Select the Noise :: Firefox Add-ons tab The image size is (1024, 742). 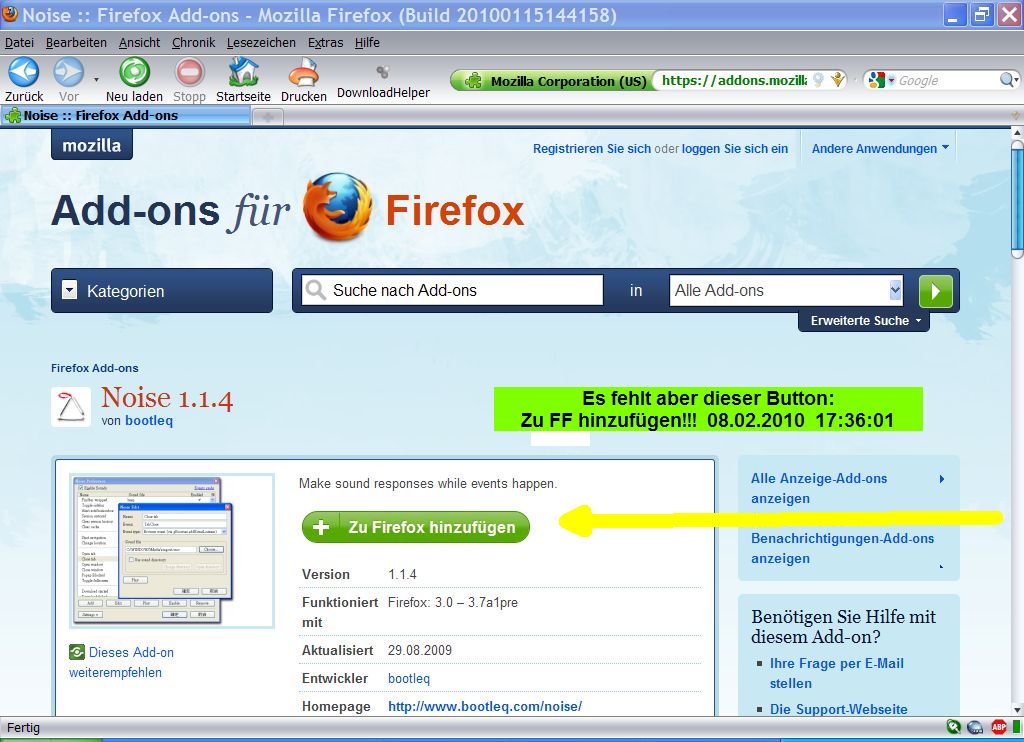coord(125,116)
